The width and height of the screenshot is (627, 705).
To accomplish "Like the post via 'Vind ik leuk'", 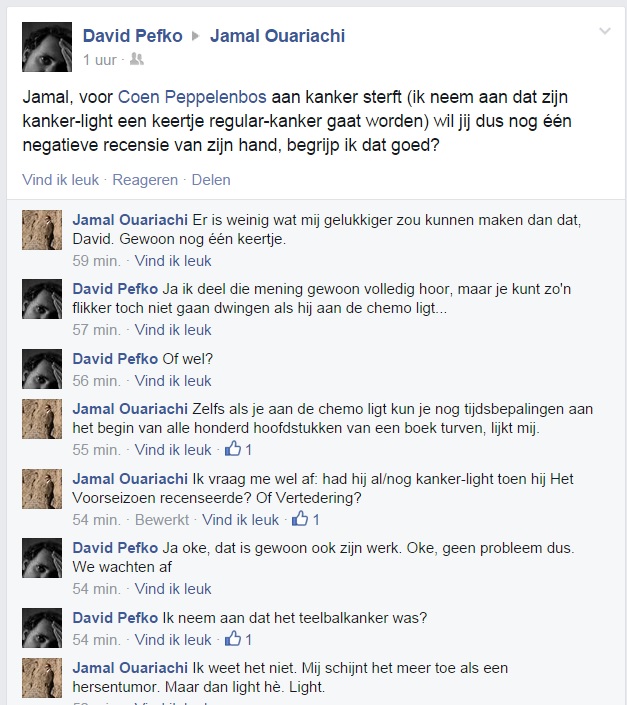I will pos(61,180).
